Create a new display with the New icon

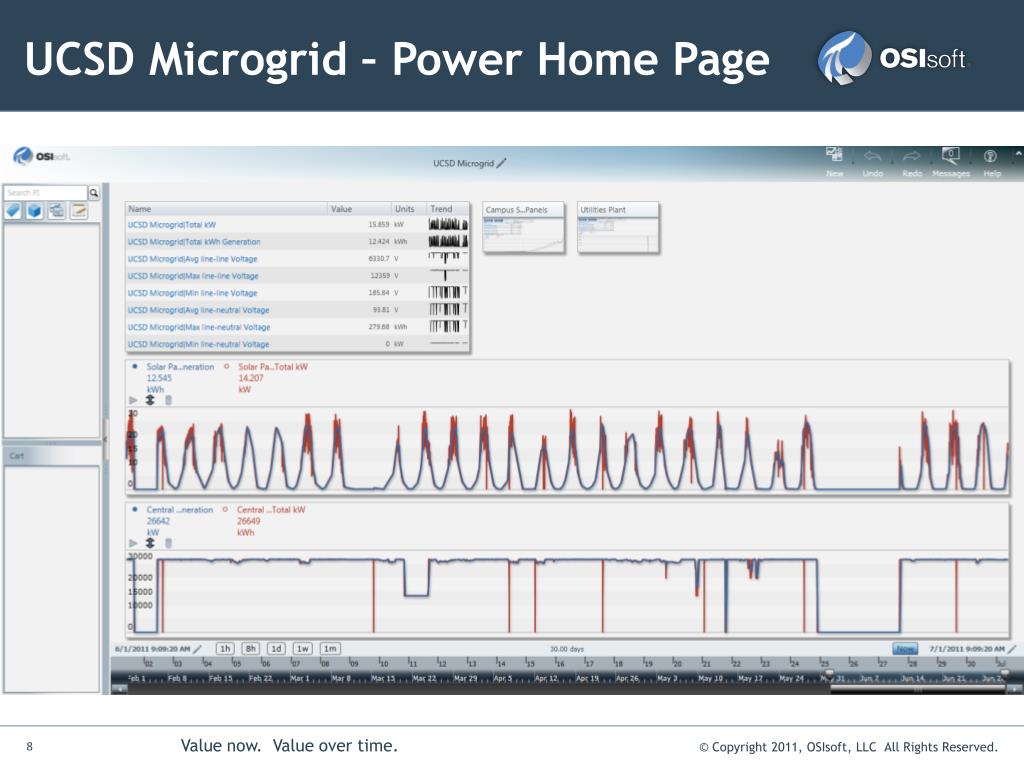[834, 162]
